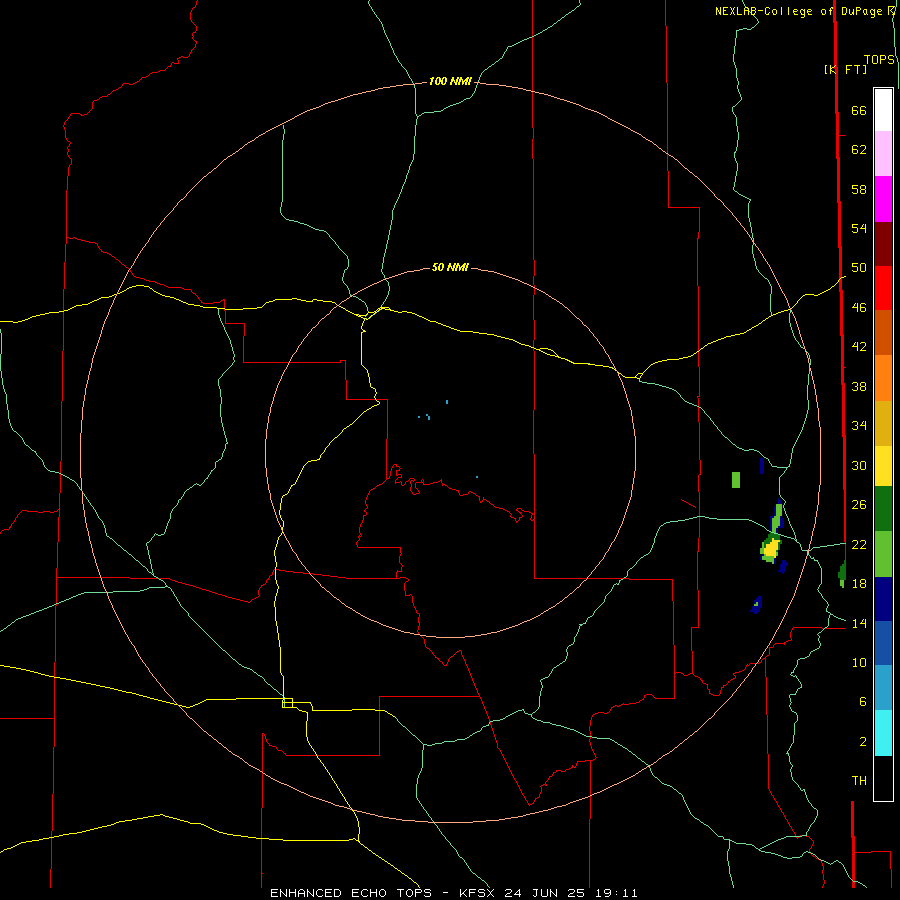This screenshot has width=900, height=900.
Task: Pick the dark red maroon legend swatch
Action: 883,244
